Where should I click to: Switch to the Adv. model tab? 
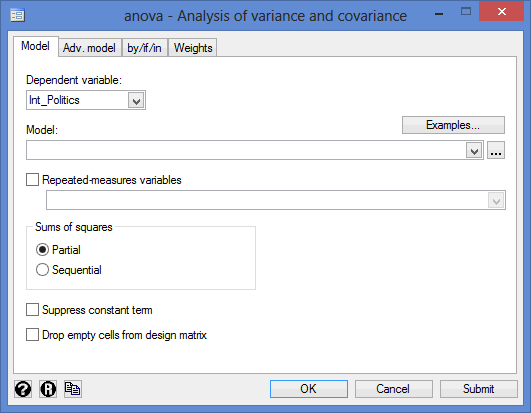(x=89, y=48)
